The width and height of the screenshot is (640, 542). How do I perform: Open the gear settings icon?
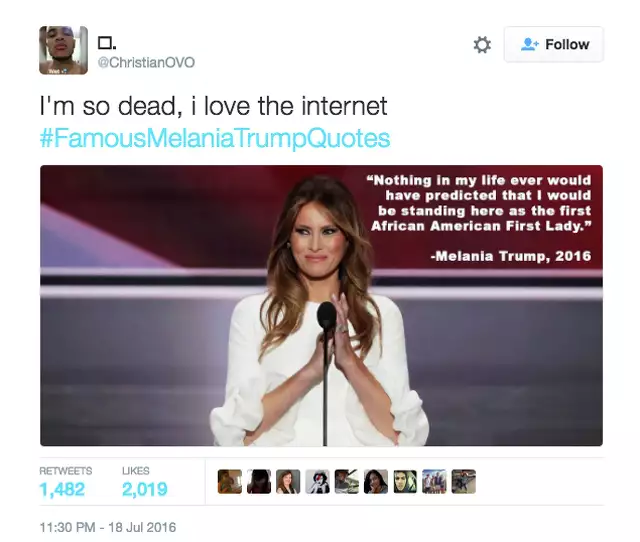[482, 44]
